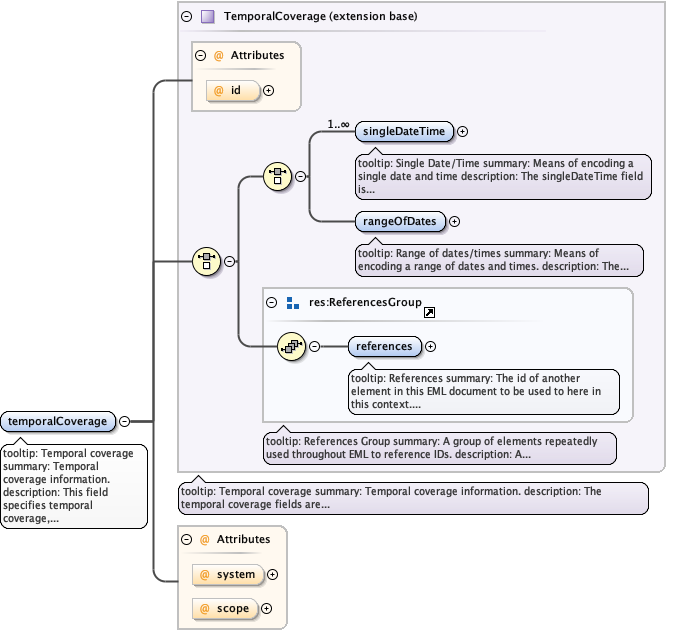Collapse the res:ReferencesGroup container
Screen dimensions: 683x631
click(x=271, y=302)
